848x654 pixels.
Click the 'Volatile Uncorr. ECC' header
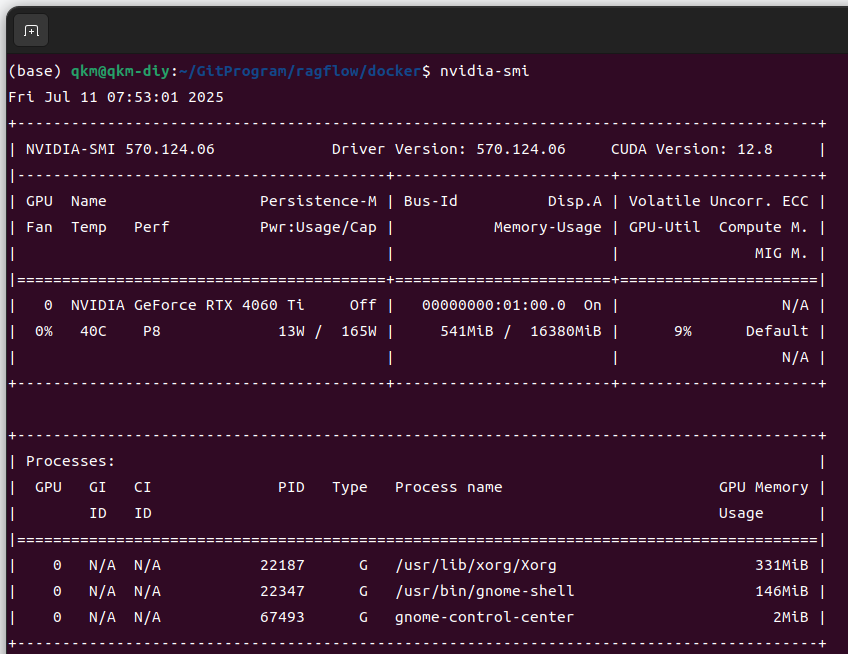click(x=718, y=201)
